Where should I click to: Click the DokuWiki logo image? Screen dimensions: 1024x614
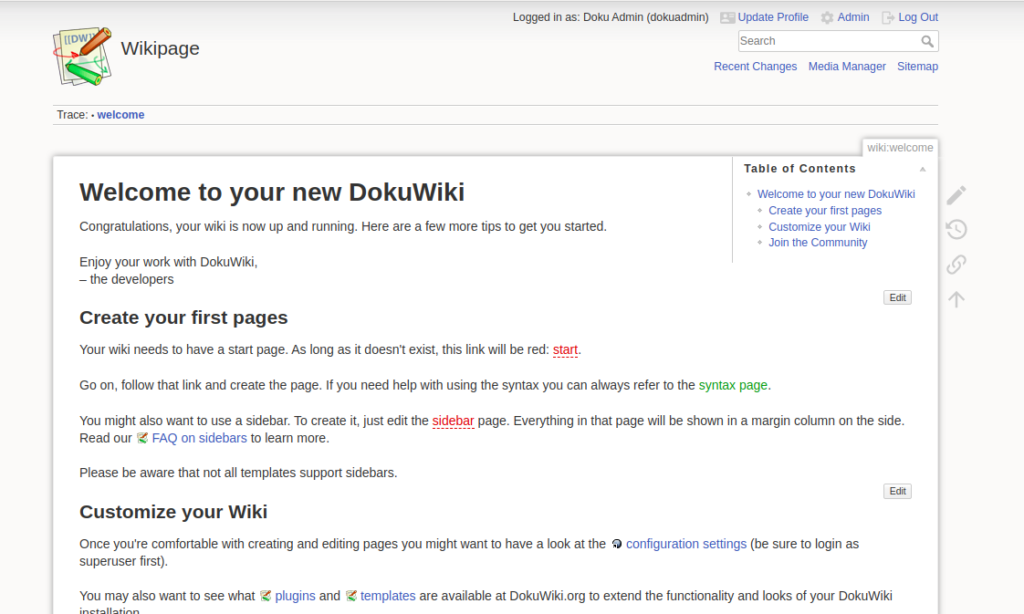(x=82, y=56)
